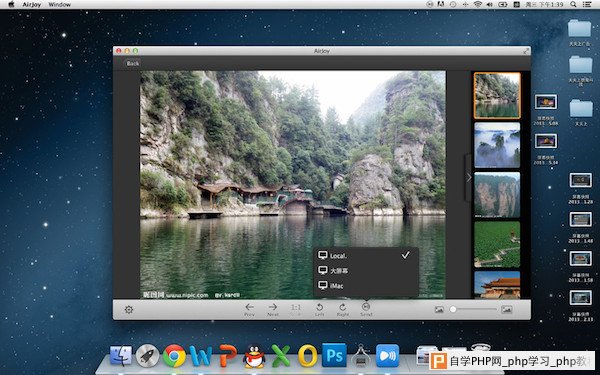Select the highlighted lake cliff thumbnail
The width and height of the screenshot is (600, 375).
pyautogui.click(x=497, y=96)
